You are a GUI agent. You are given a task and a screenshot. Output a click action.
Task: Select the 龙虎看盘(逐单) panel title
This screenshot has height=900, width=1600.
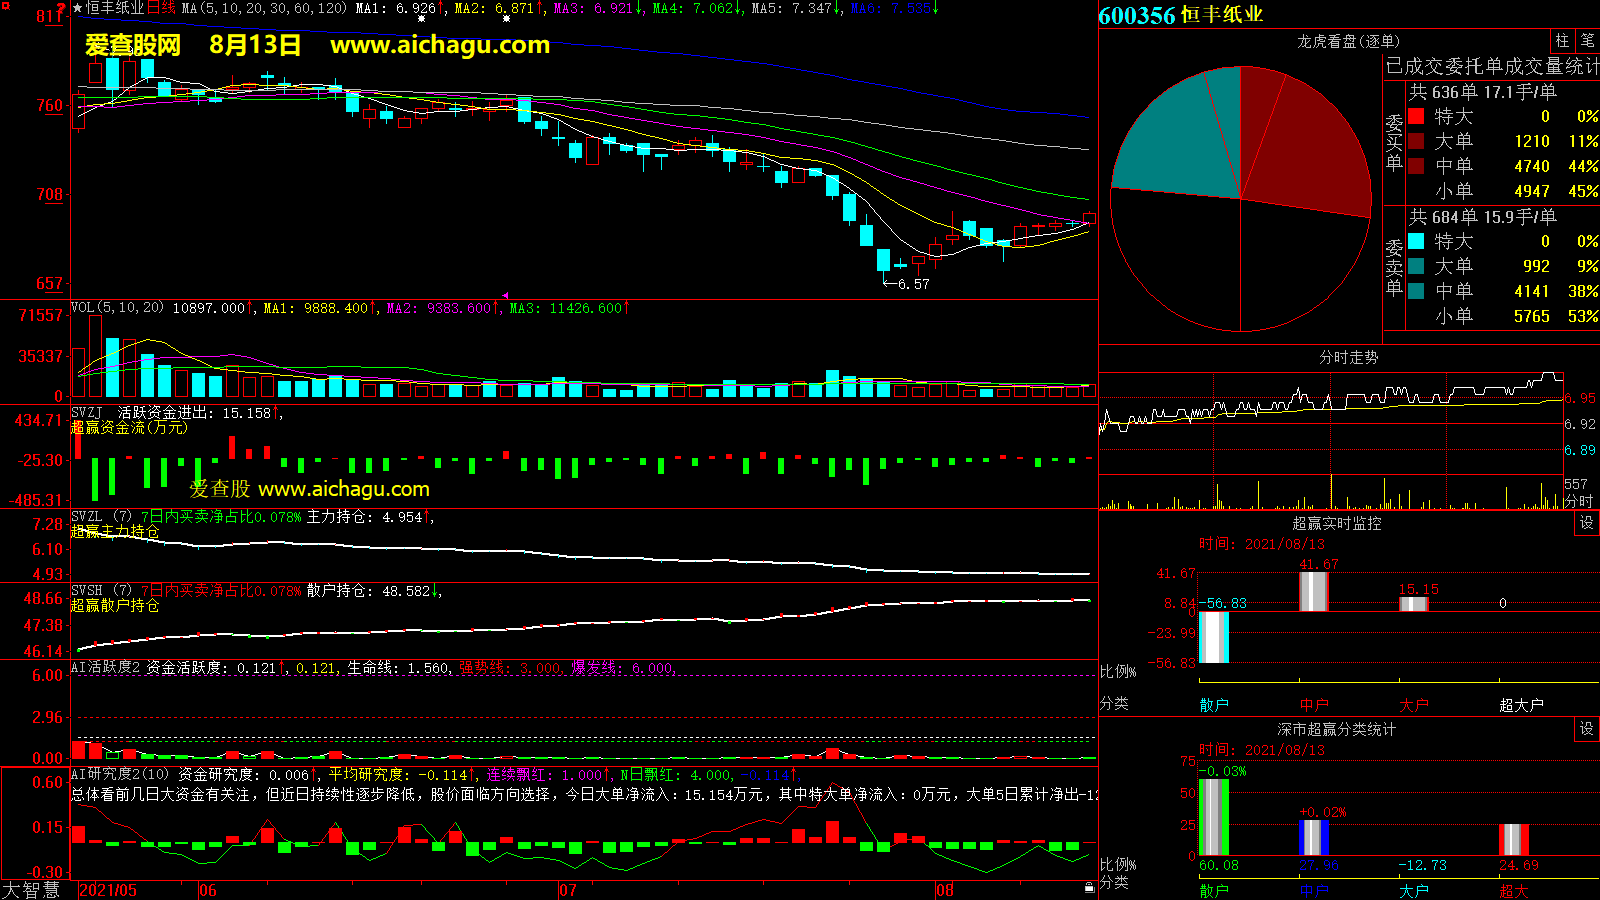coord(1348,41)
